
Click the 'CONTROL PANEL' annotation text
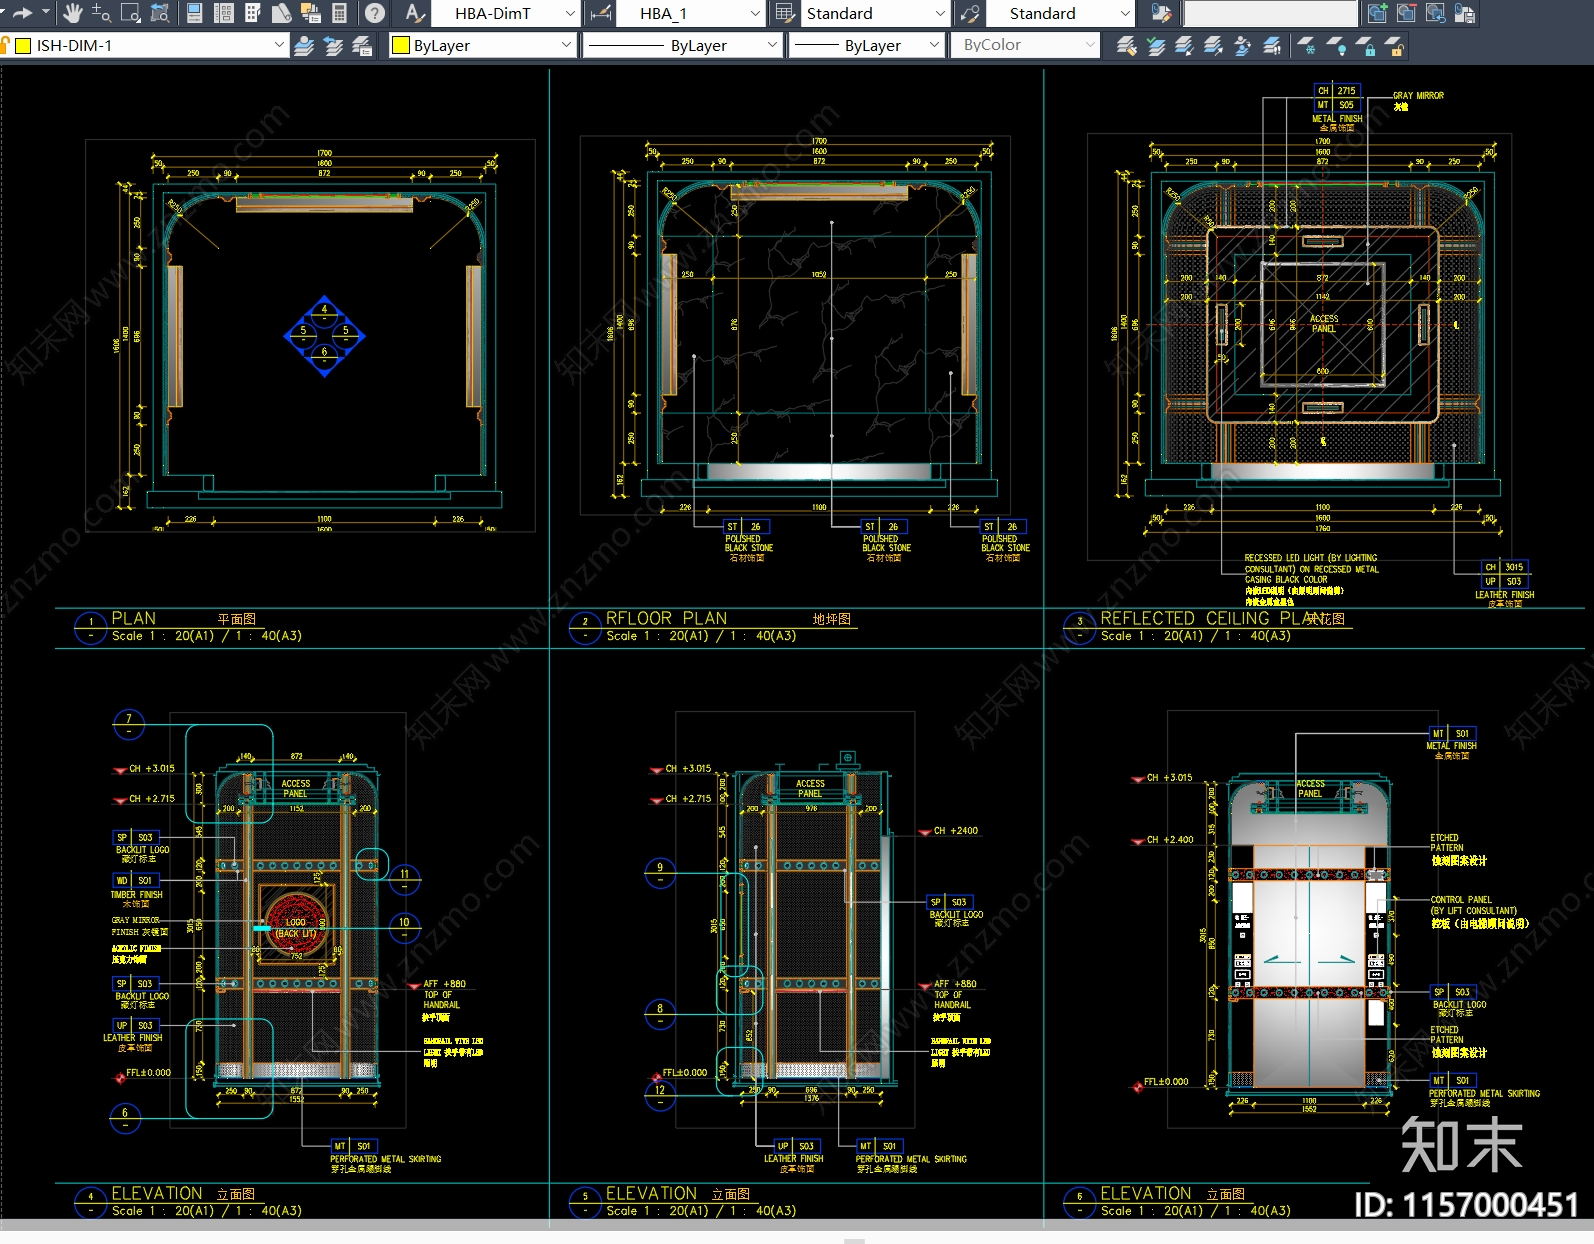pos(1461,900)
